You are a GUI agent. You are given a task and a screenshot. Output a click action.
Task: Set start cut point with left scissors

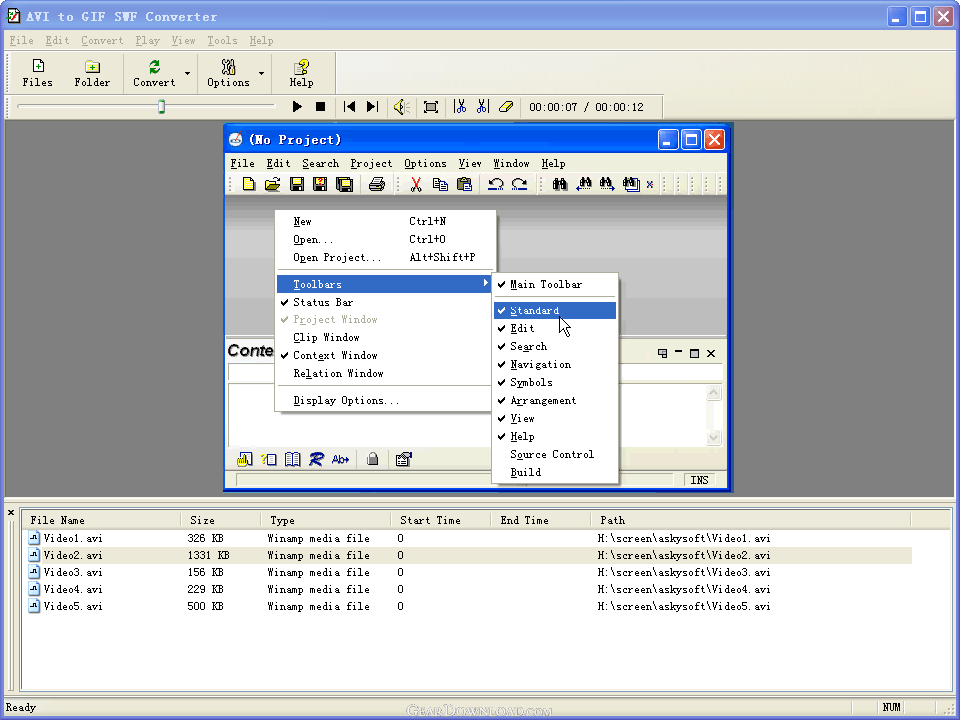coord(460,107)
